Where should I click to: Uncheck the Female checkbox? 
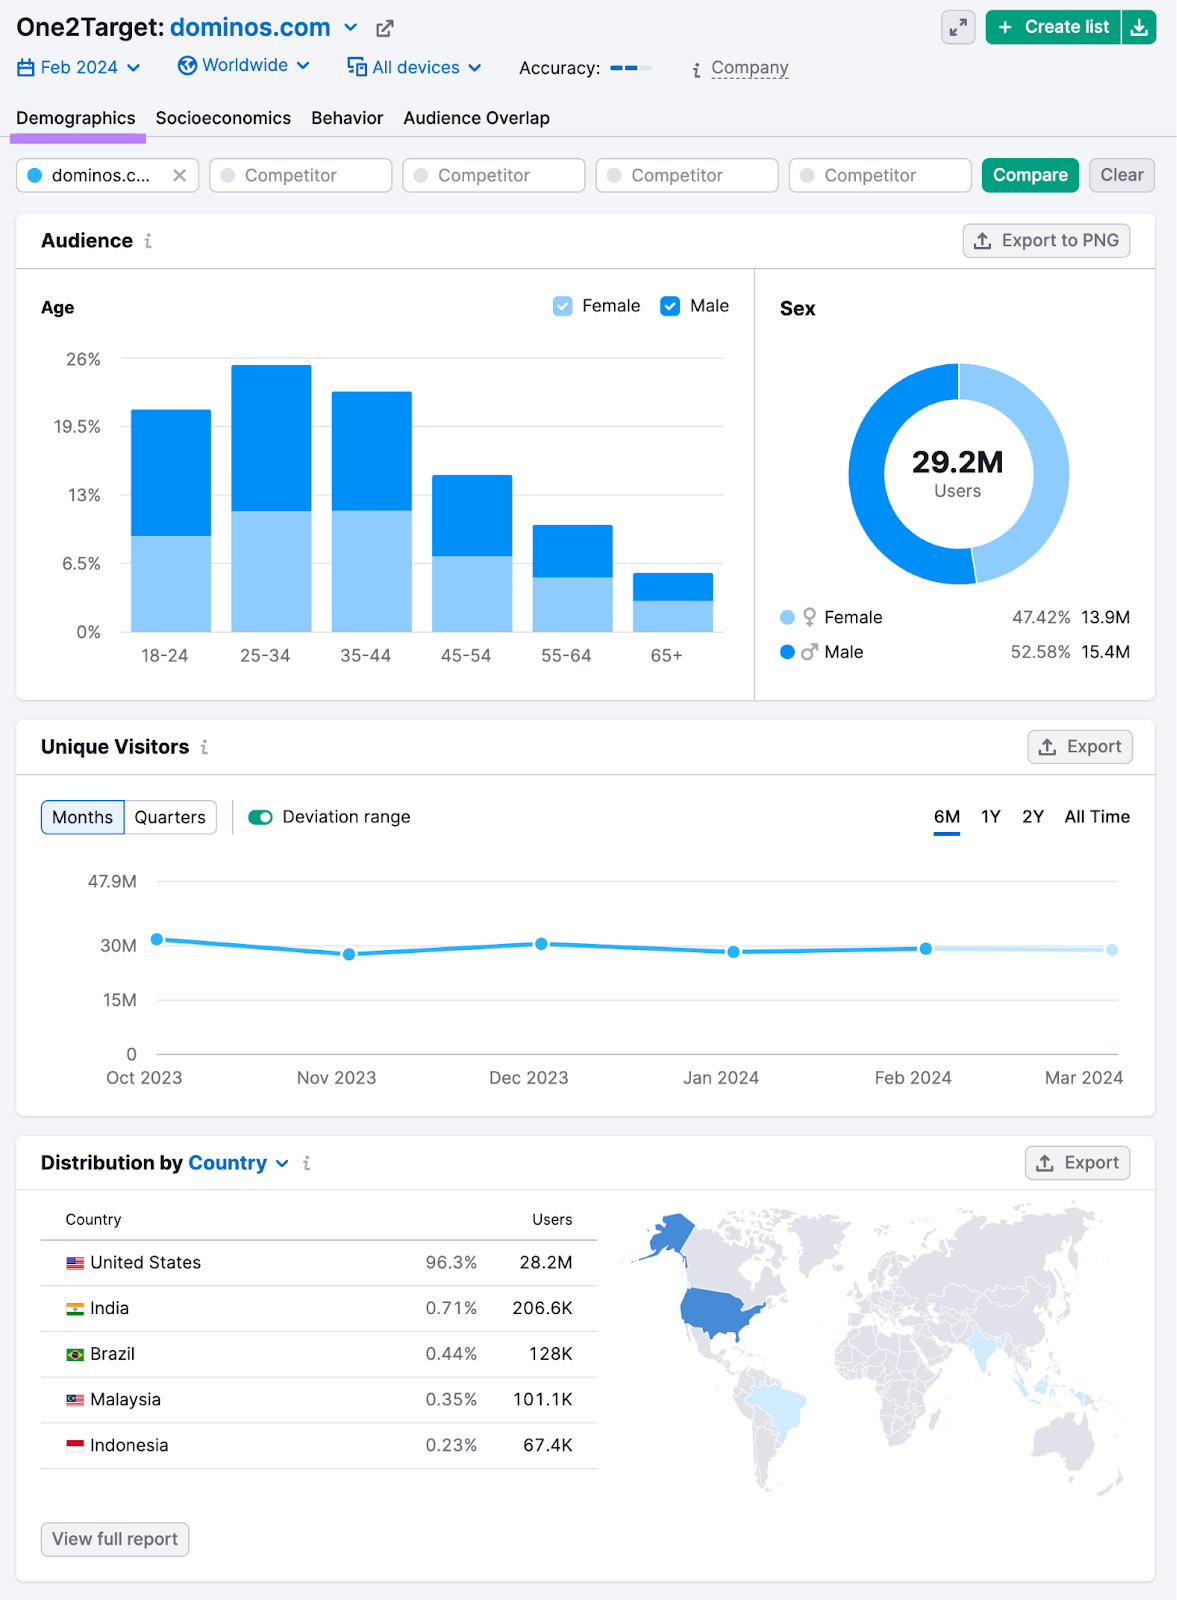[563, 306]
